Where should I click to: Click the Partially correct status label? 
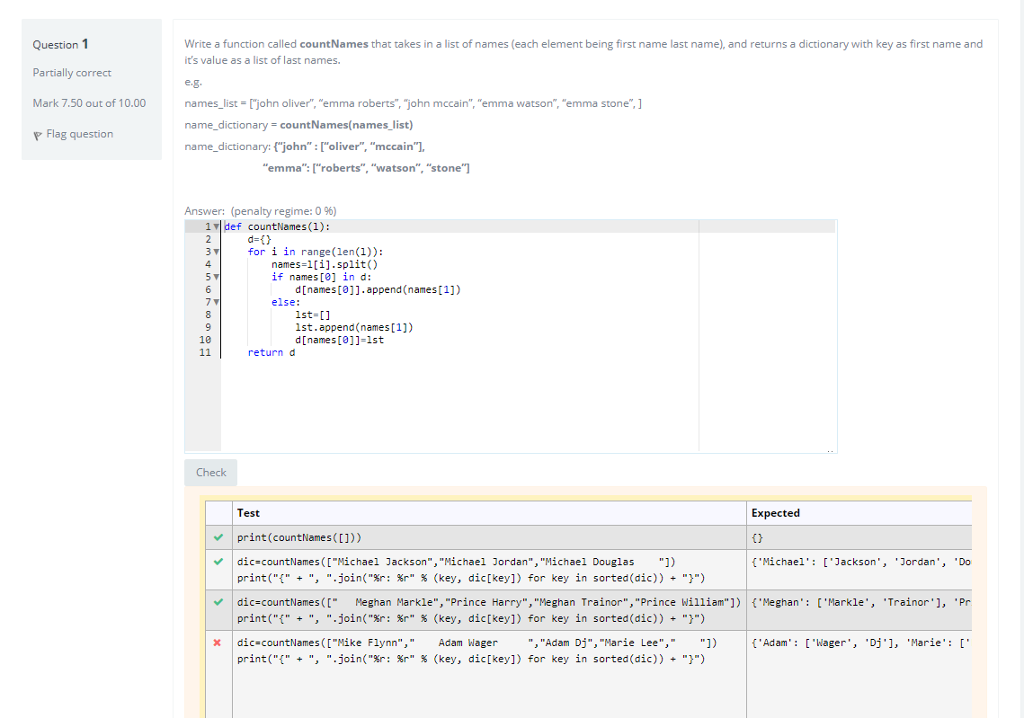[x=72, y=72]
